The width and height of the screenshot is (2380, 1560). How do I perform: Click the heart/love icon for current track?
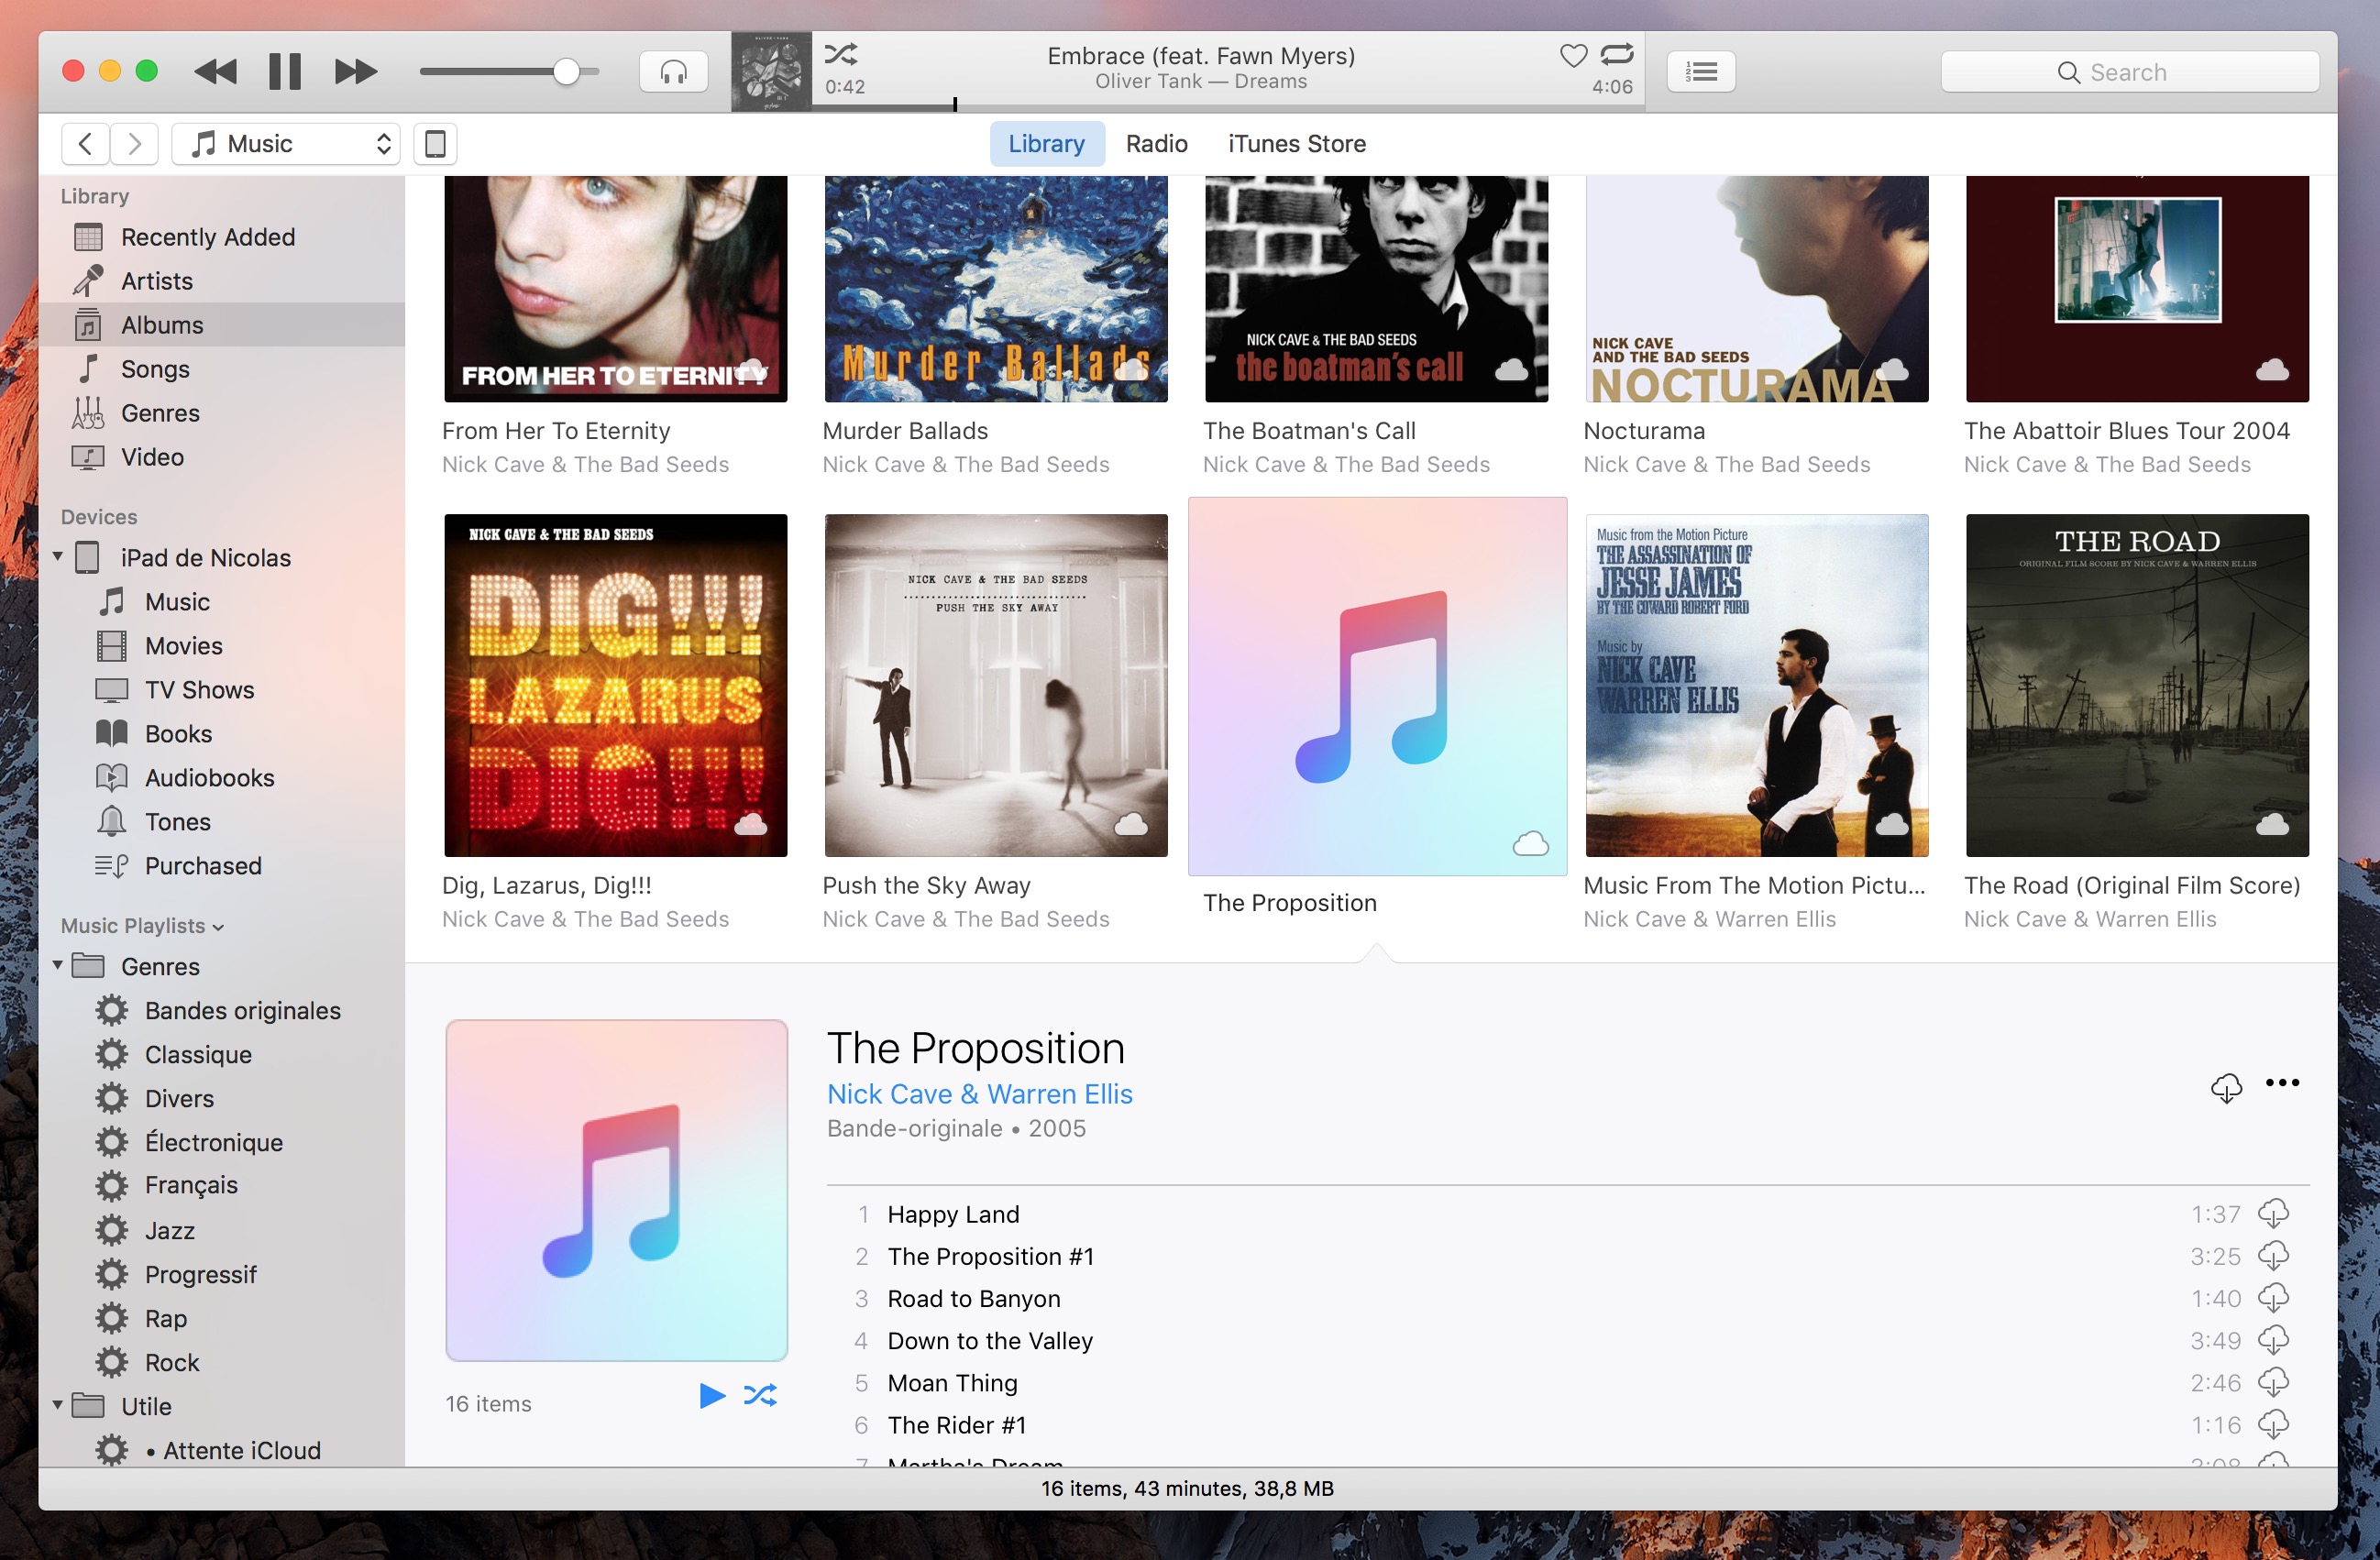(1570, 58)
